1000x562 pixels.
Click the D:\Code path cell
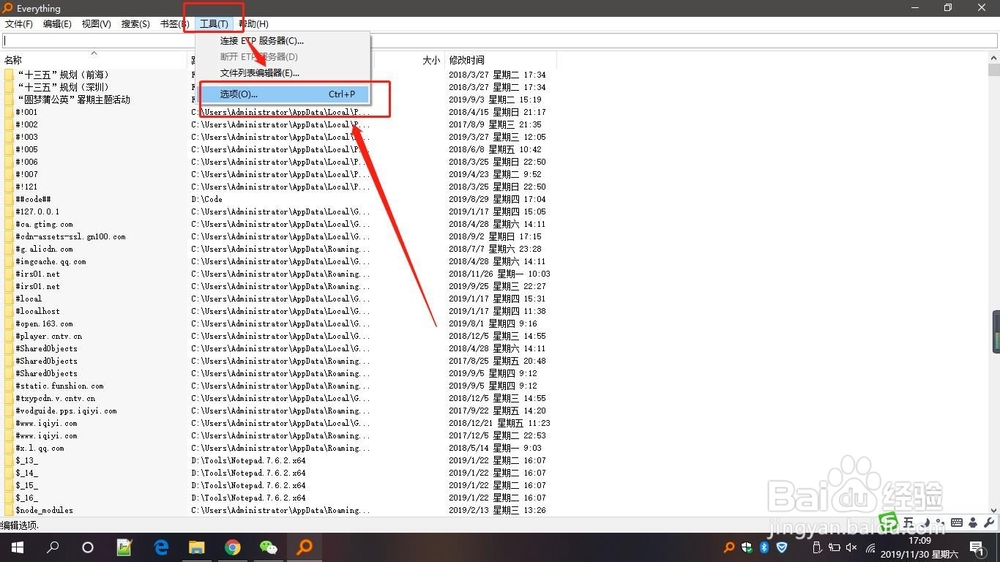[x=207, y=199]
